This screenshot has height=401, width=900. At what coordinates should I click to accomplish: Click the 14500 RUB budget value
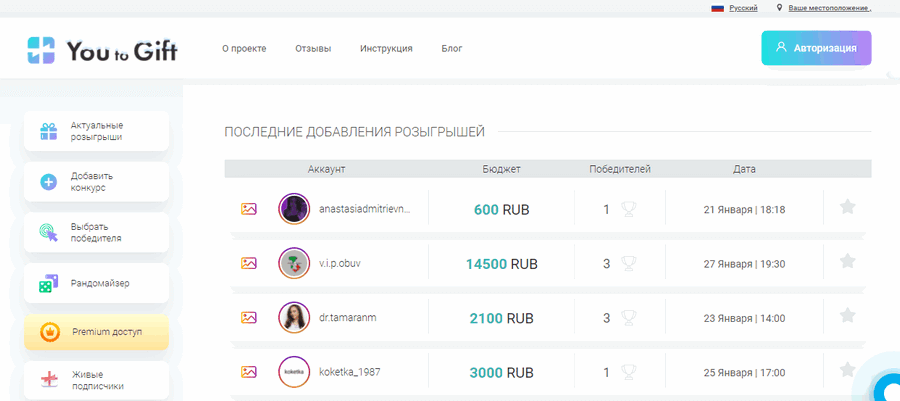click(502, 264)
